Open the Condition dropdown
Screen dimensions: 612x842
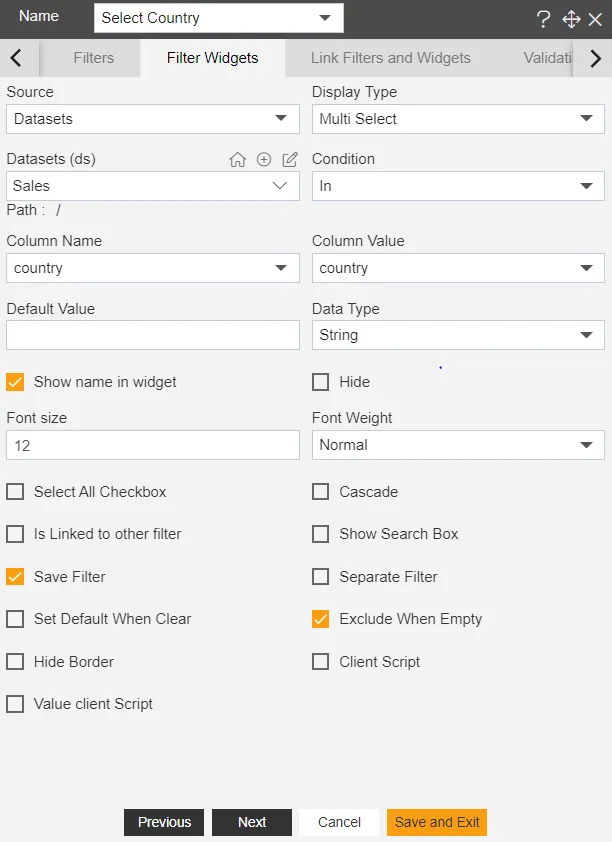[x=458, y=186]
